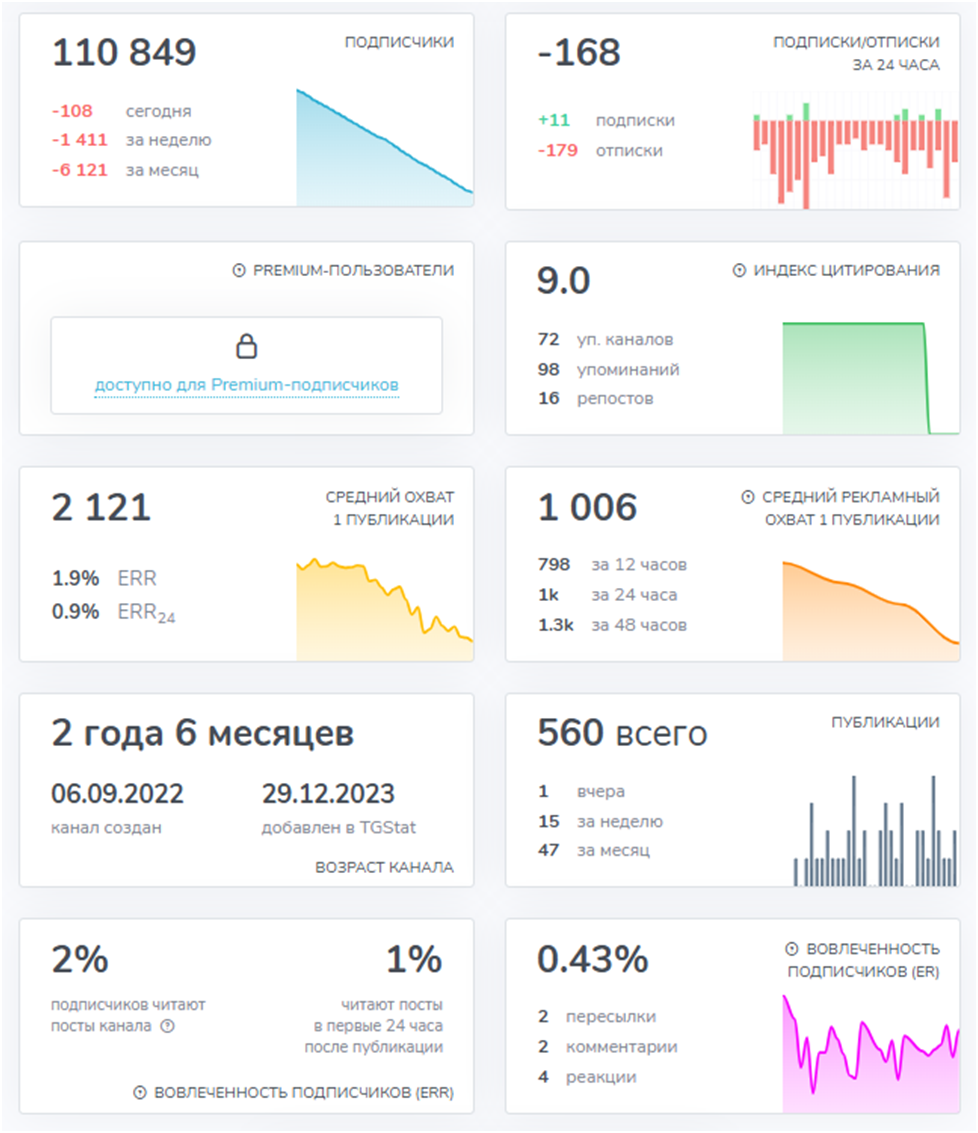978x1133 pixels.
Task: Click the lock icon in Premium card
Action: [x=246, y=347]
